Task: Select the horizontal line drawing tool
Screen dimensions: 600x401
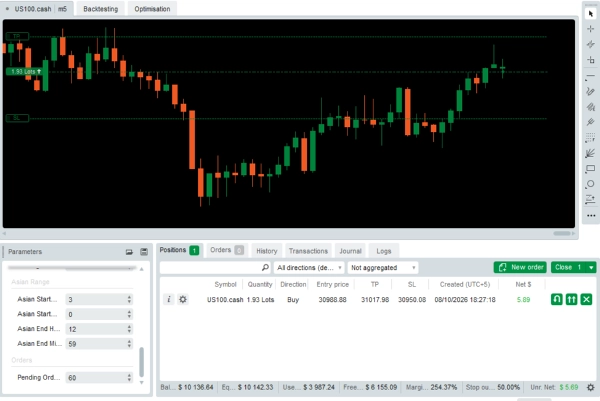Action: 590,76
